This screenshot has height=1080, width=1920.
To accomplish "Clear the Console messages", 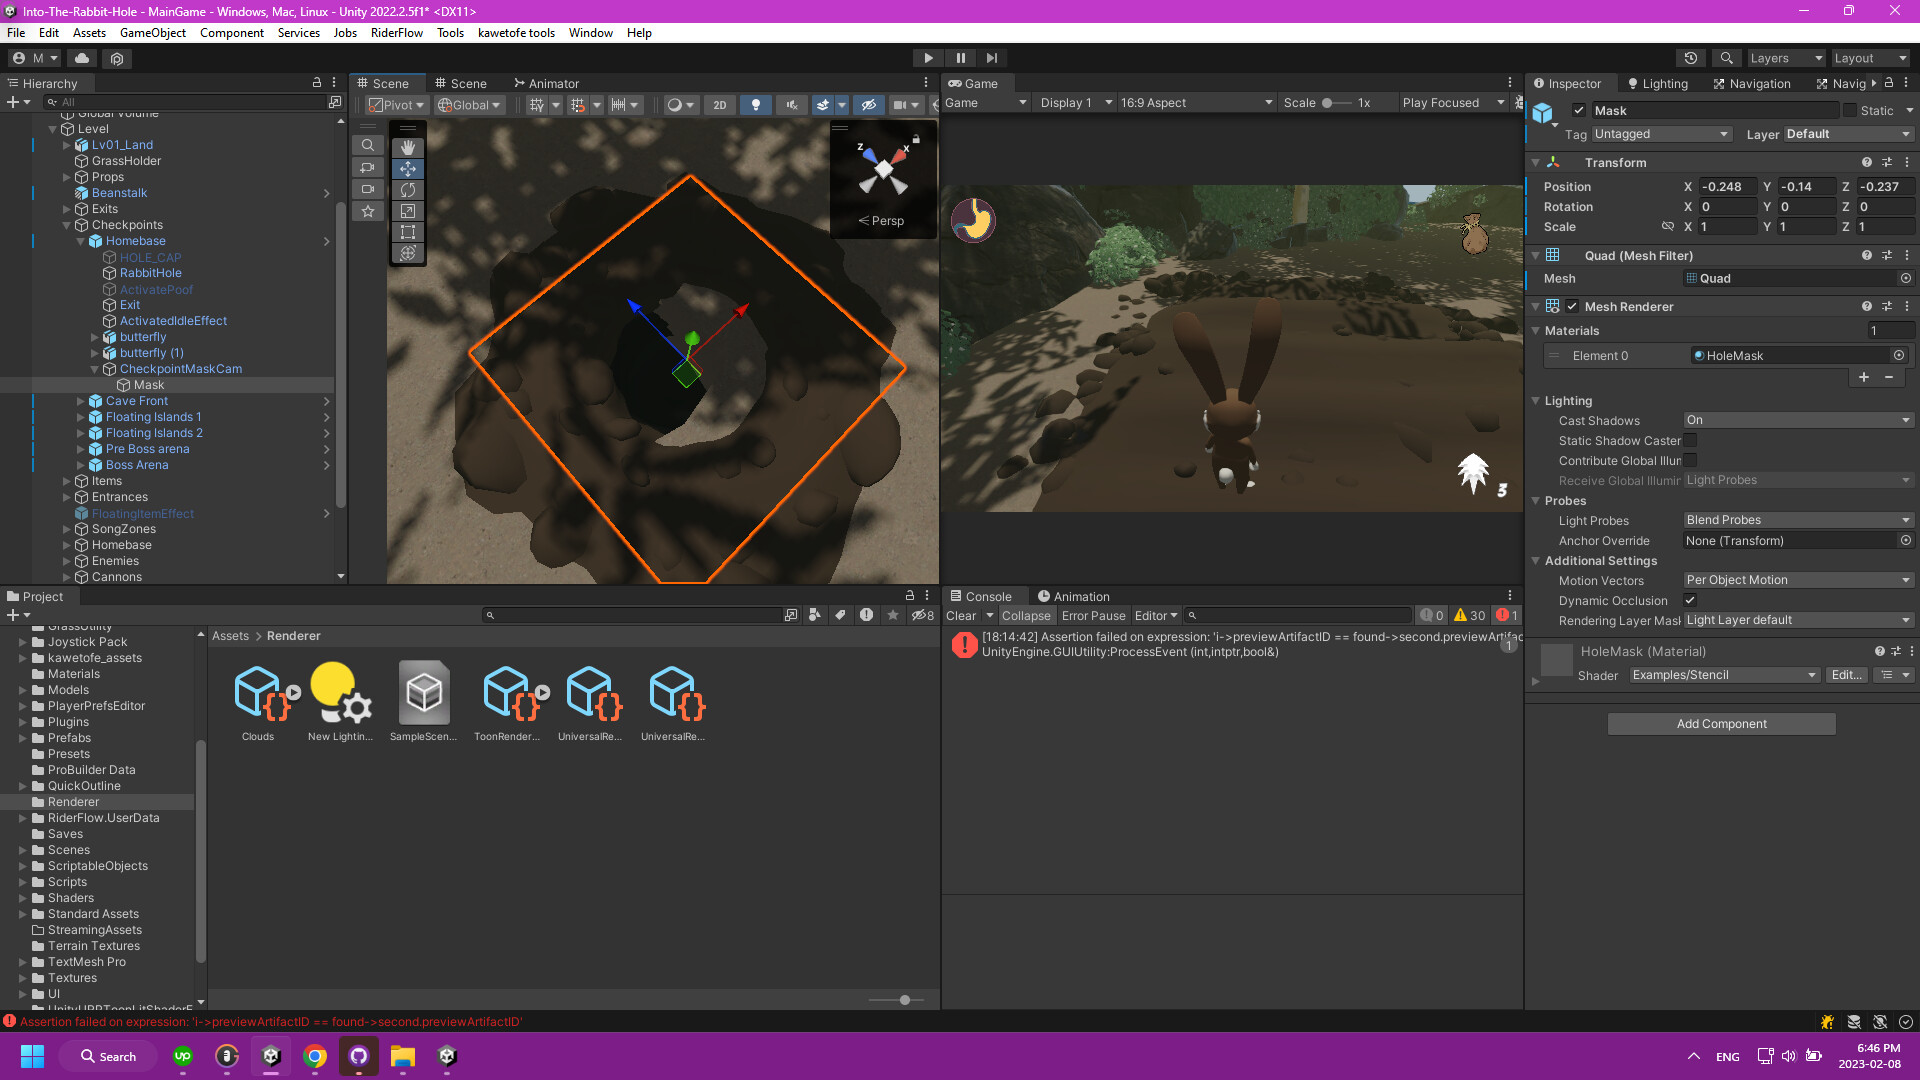I will pyautogui.click(x=959, y=615).
